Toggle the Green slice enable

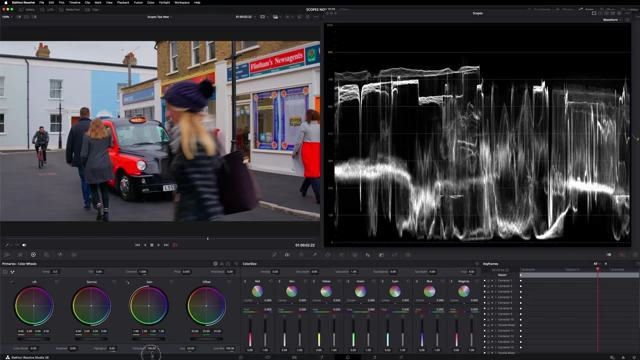[x=348, y=281]
